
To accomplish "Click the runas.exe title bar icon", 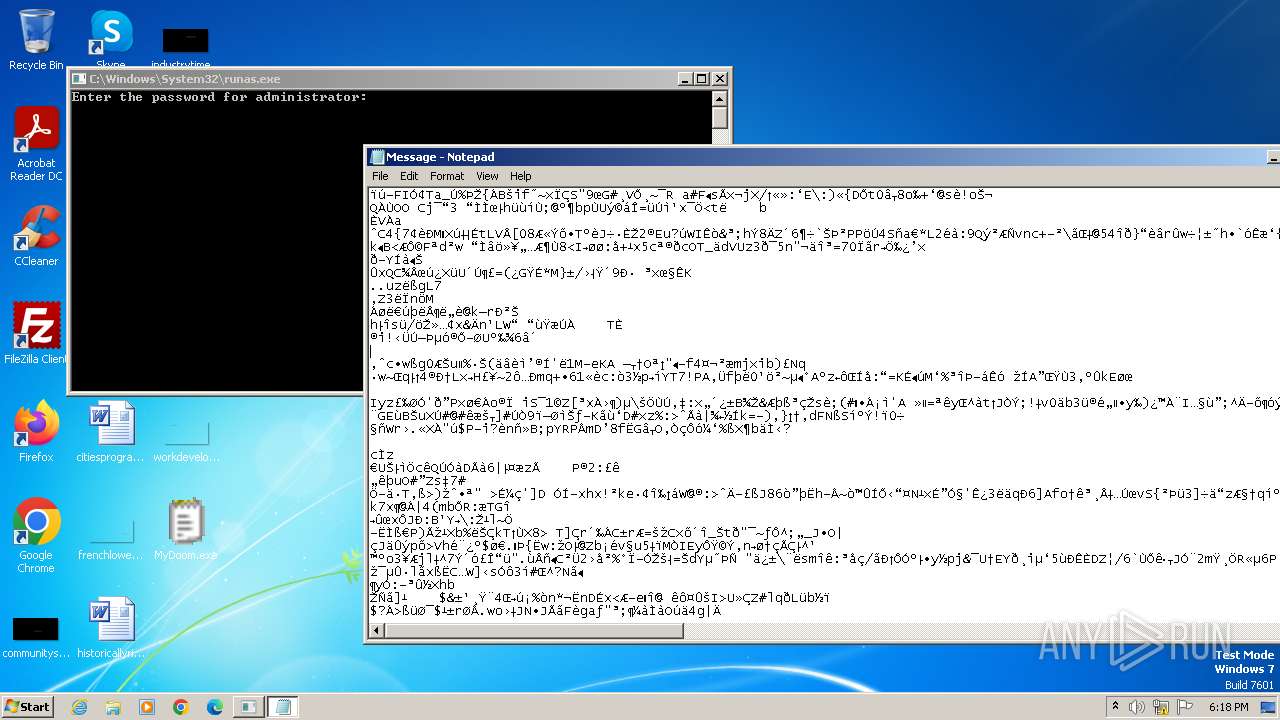I will 79,79.
